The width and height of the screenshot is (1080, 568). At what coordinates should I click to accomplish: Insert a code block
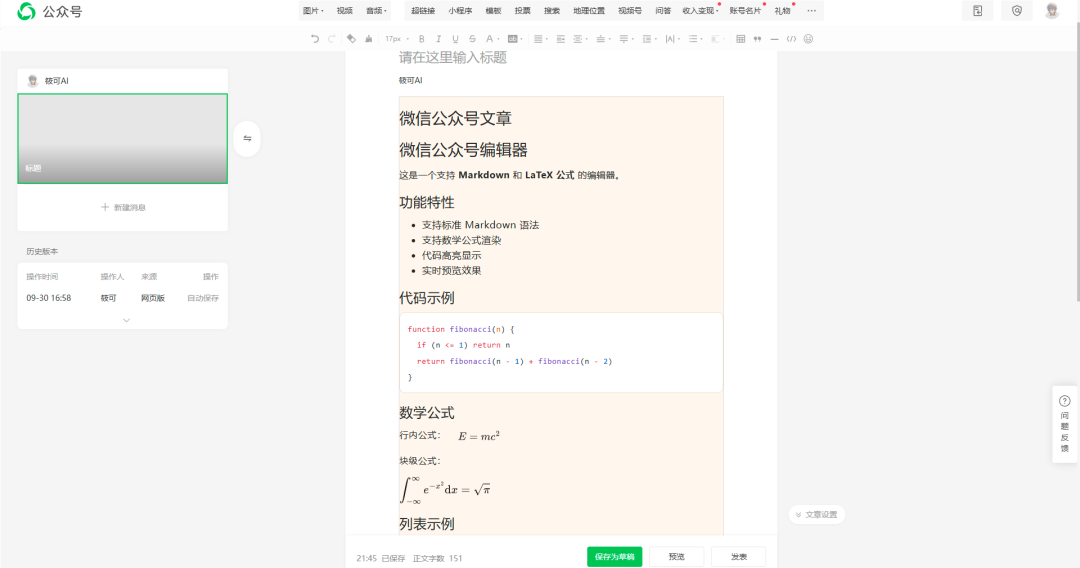click(791, 39)
